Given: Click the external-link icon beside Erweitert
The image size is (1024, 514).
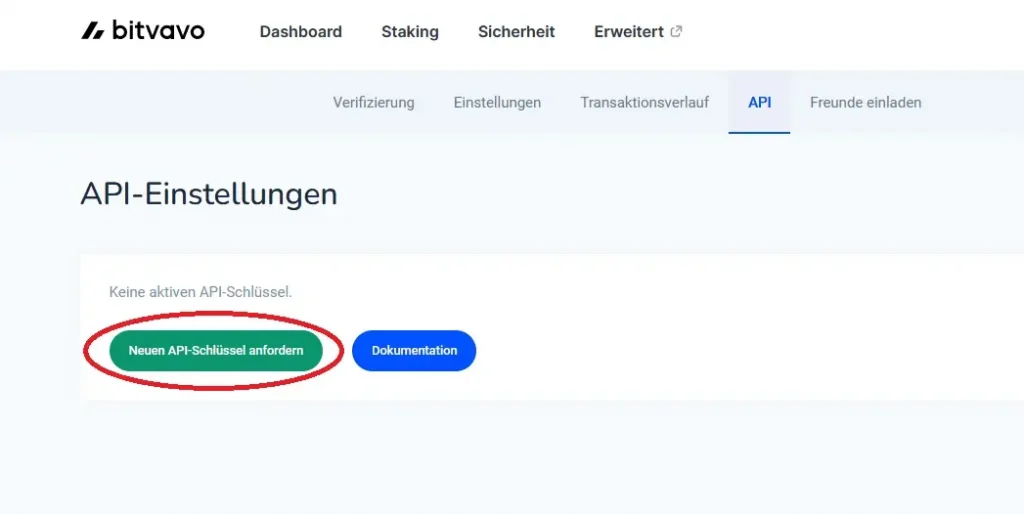Looking at the screenshot, I should pos(677,31).
